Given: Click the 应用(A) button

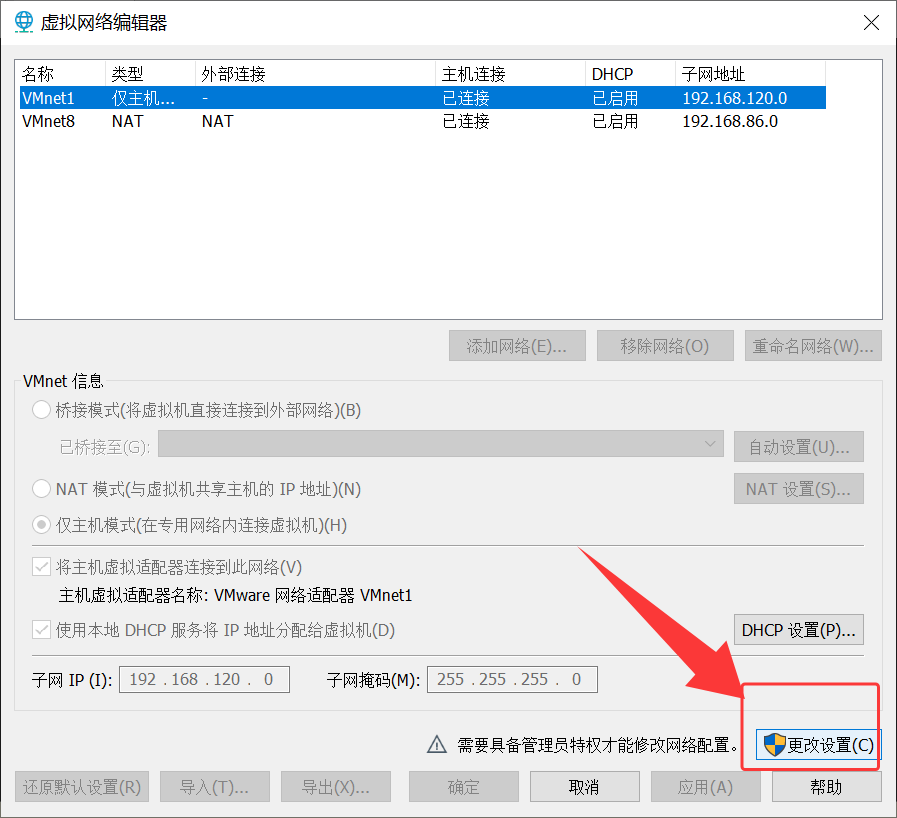Looking at the screenshot, I should [706, 787].
